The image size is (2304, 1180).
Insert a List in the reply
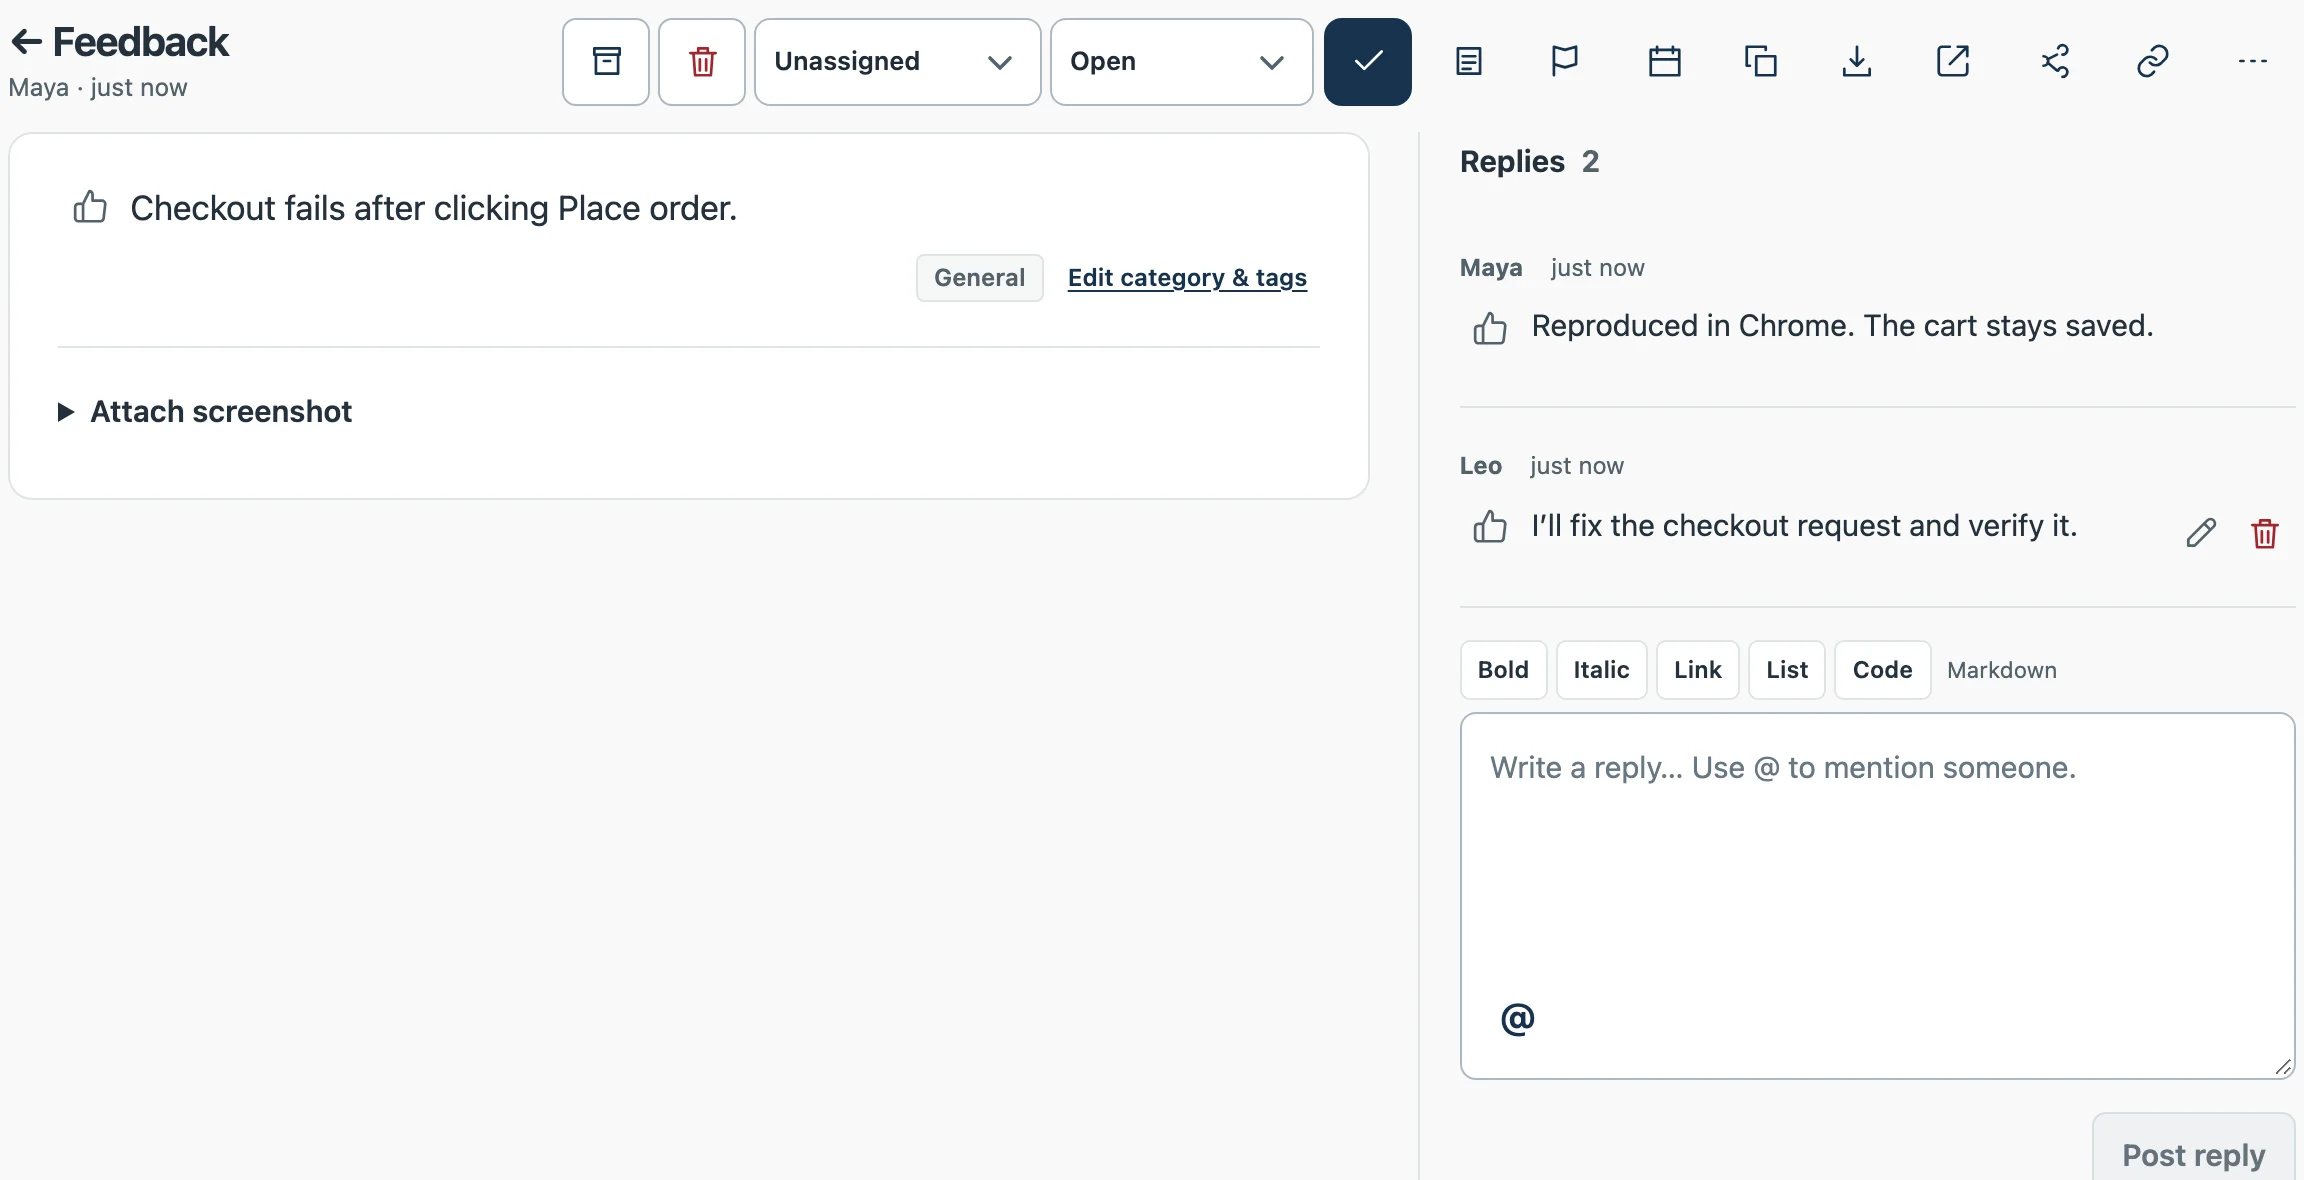(x=1787, y=670)
